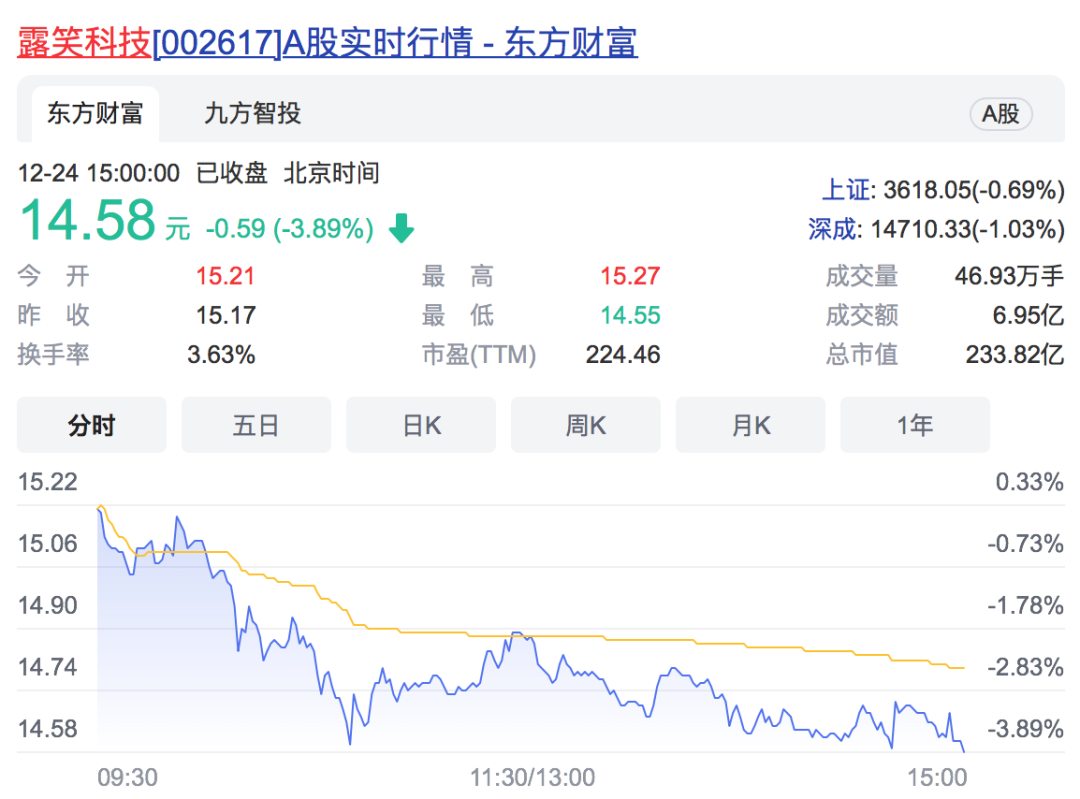Click the 成交量 label
The height and width of the screenshot is (799, 1080).
862,276
